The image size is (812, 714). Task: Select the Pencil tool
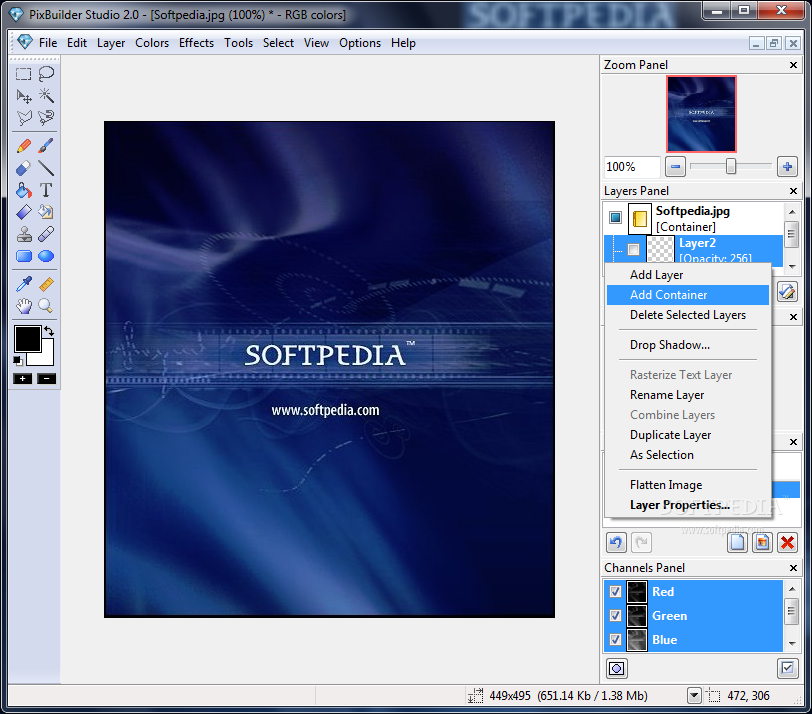coord(23,146)
